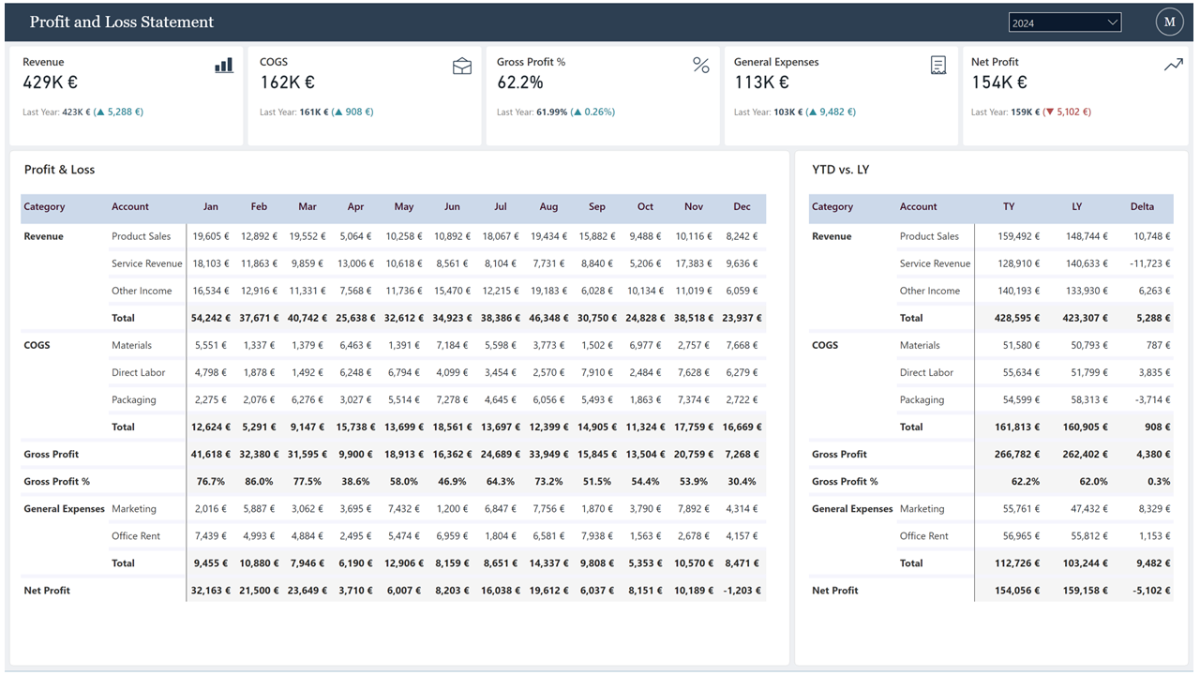Expand the year dropdown chevron arrow

click(1110, 21)
